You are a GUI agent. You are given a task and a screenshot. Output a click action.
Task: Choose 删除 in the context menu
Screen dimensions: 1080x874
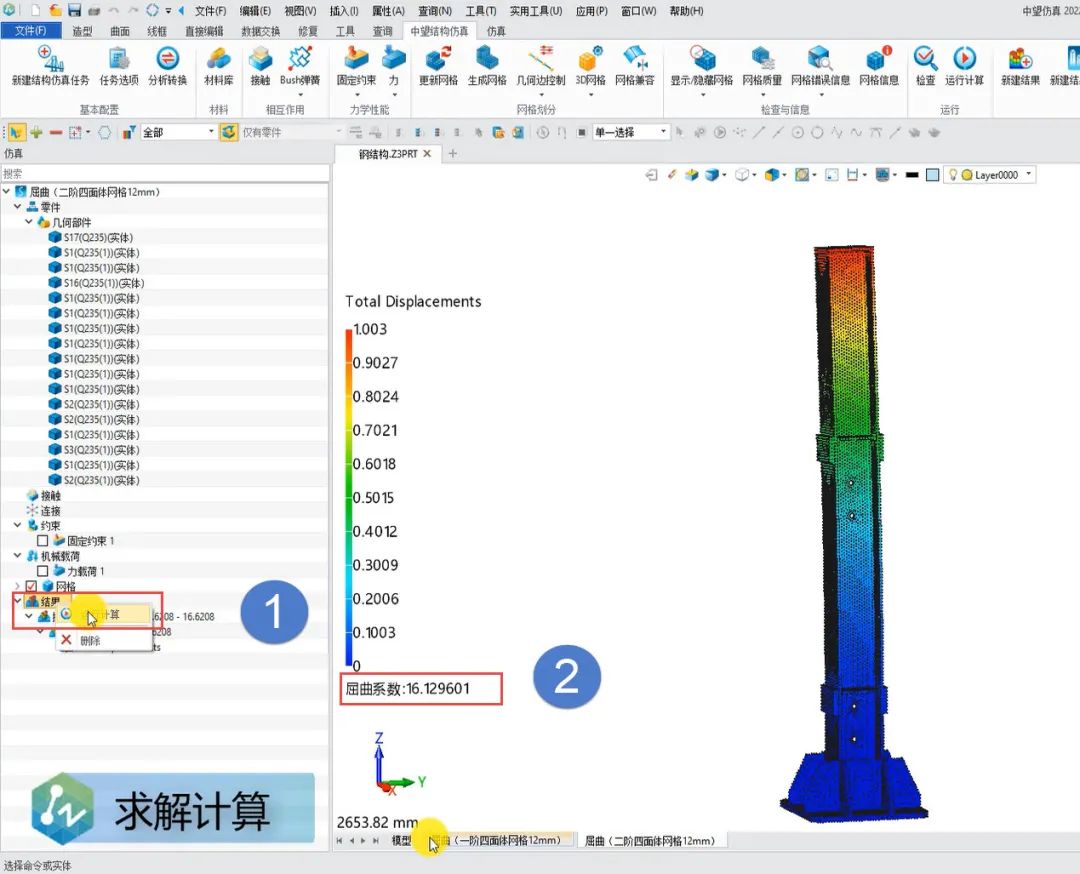pyautogui.click(x=89, y=640)
